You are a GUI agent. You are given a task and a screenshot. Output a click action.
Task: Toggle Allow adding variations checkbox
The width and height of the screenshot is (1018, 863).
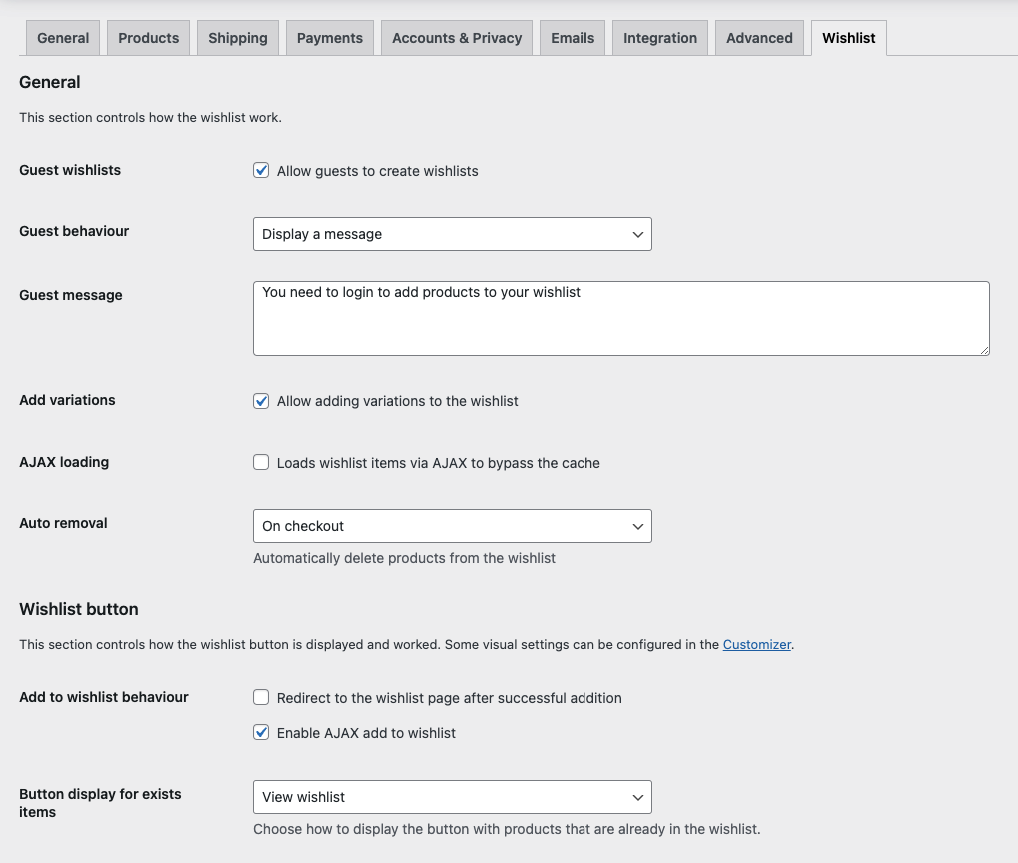[261, 401]
